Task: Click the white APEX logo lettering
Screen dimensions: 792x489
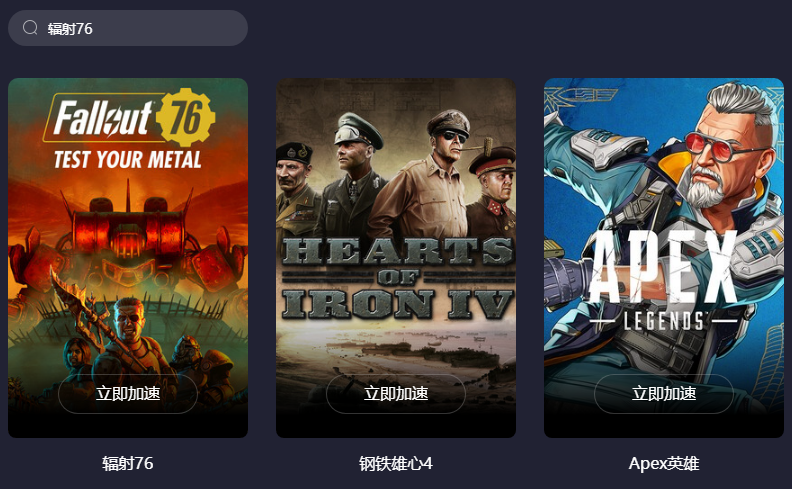Action: (663, 267)
